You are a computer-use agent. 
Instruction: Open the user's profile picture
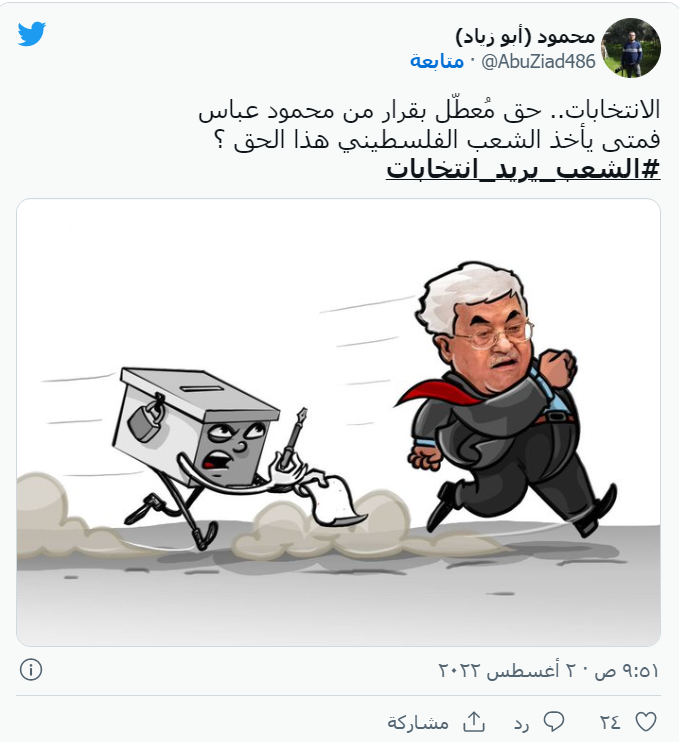[631, 48]
